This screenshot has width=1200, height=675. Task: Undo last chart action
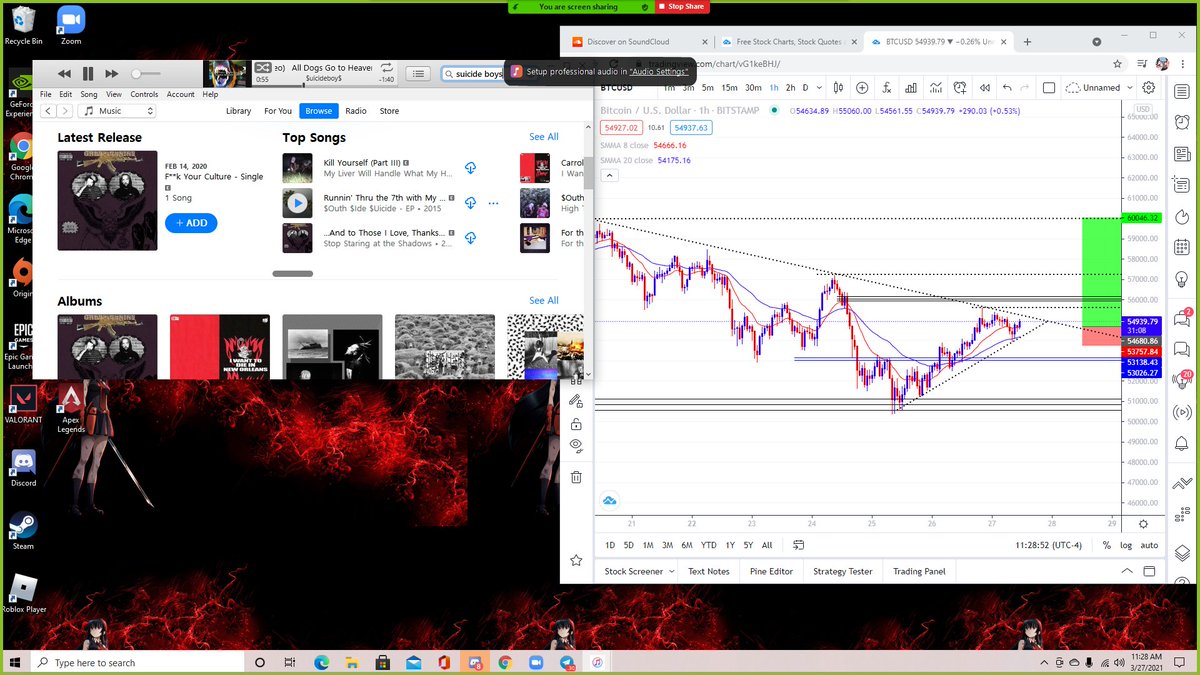pyautogui.click(x=1008, y=88)
